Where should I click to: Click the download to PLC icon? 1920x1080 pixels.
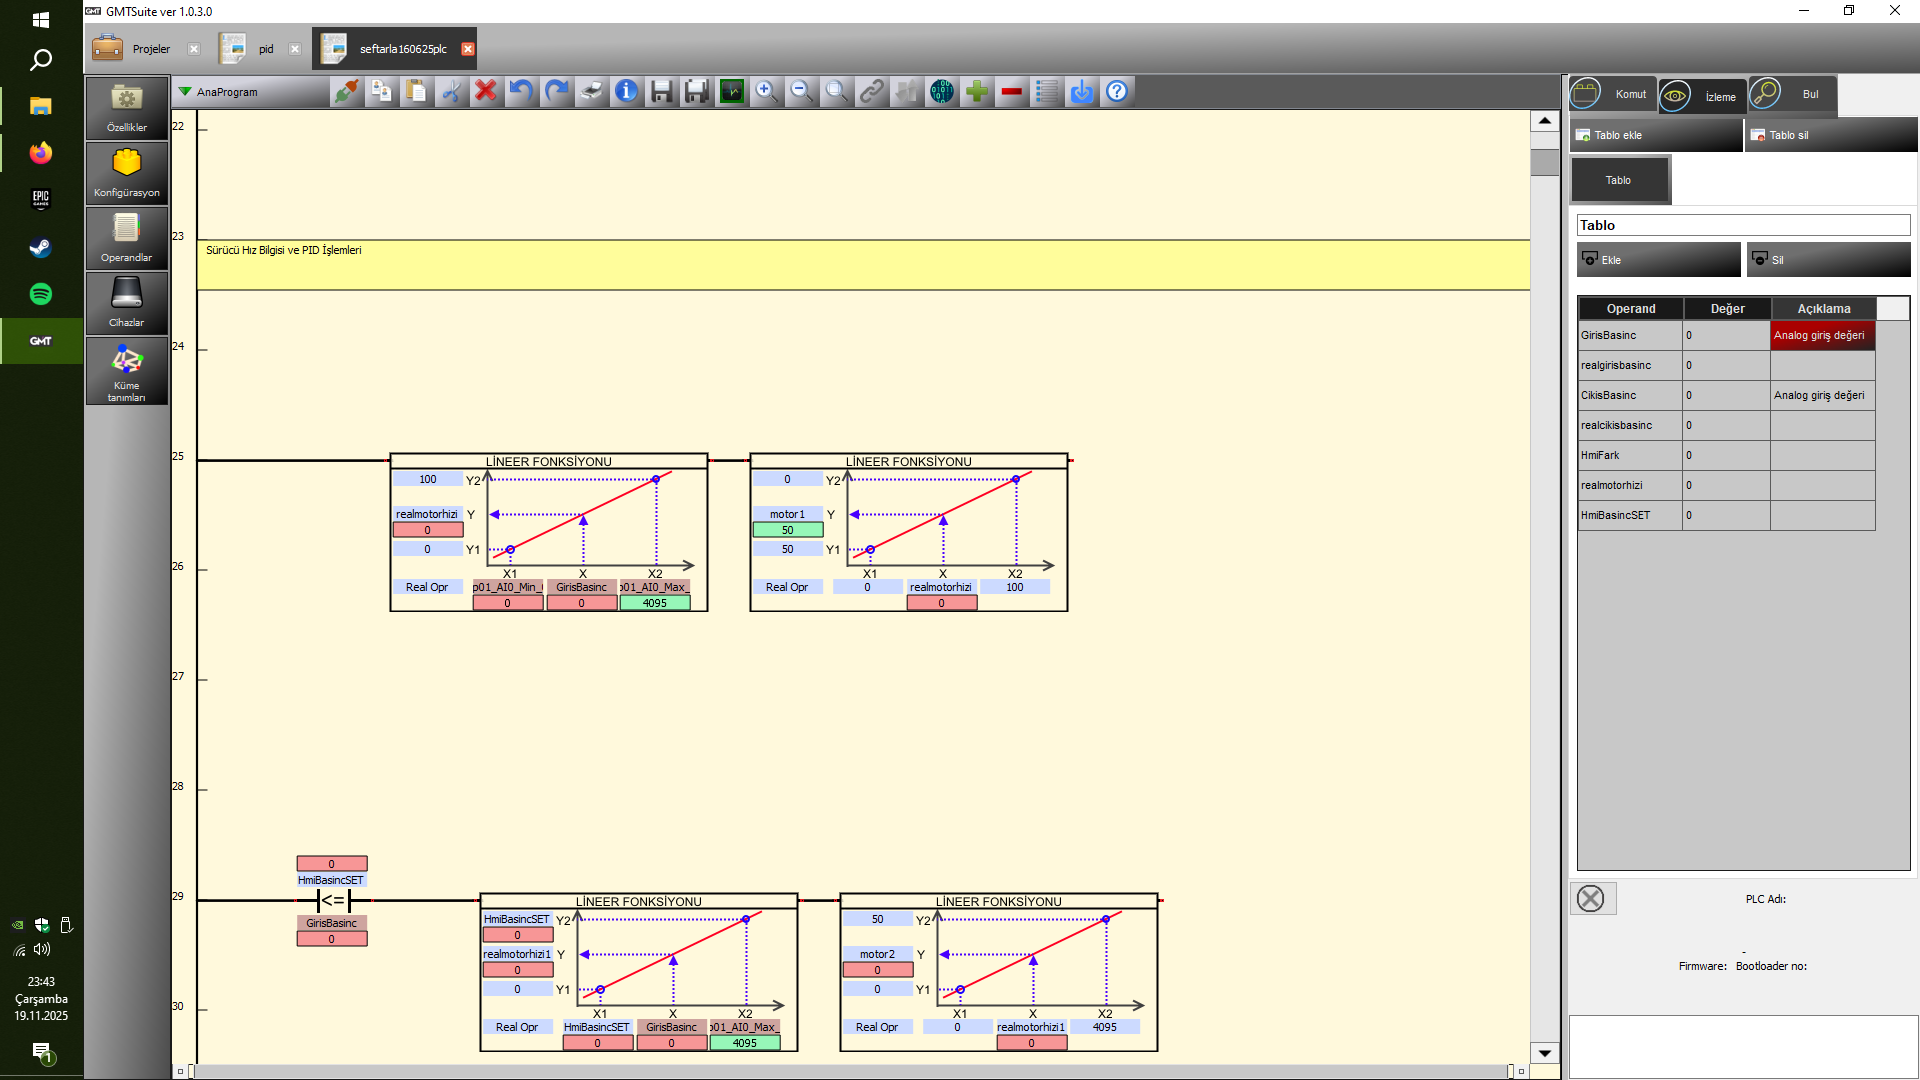pos(1082,92)
